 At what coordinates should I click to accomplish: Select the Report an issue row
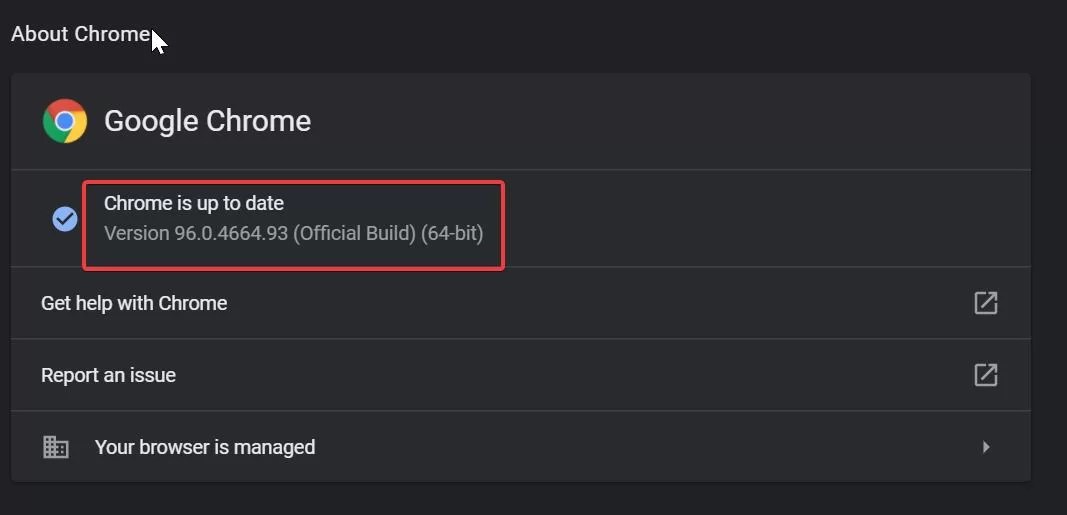[x=521, y=375]
